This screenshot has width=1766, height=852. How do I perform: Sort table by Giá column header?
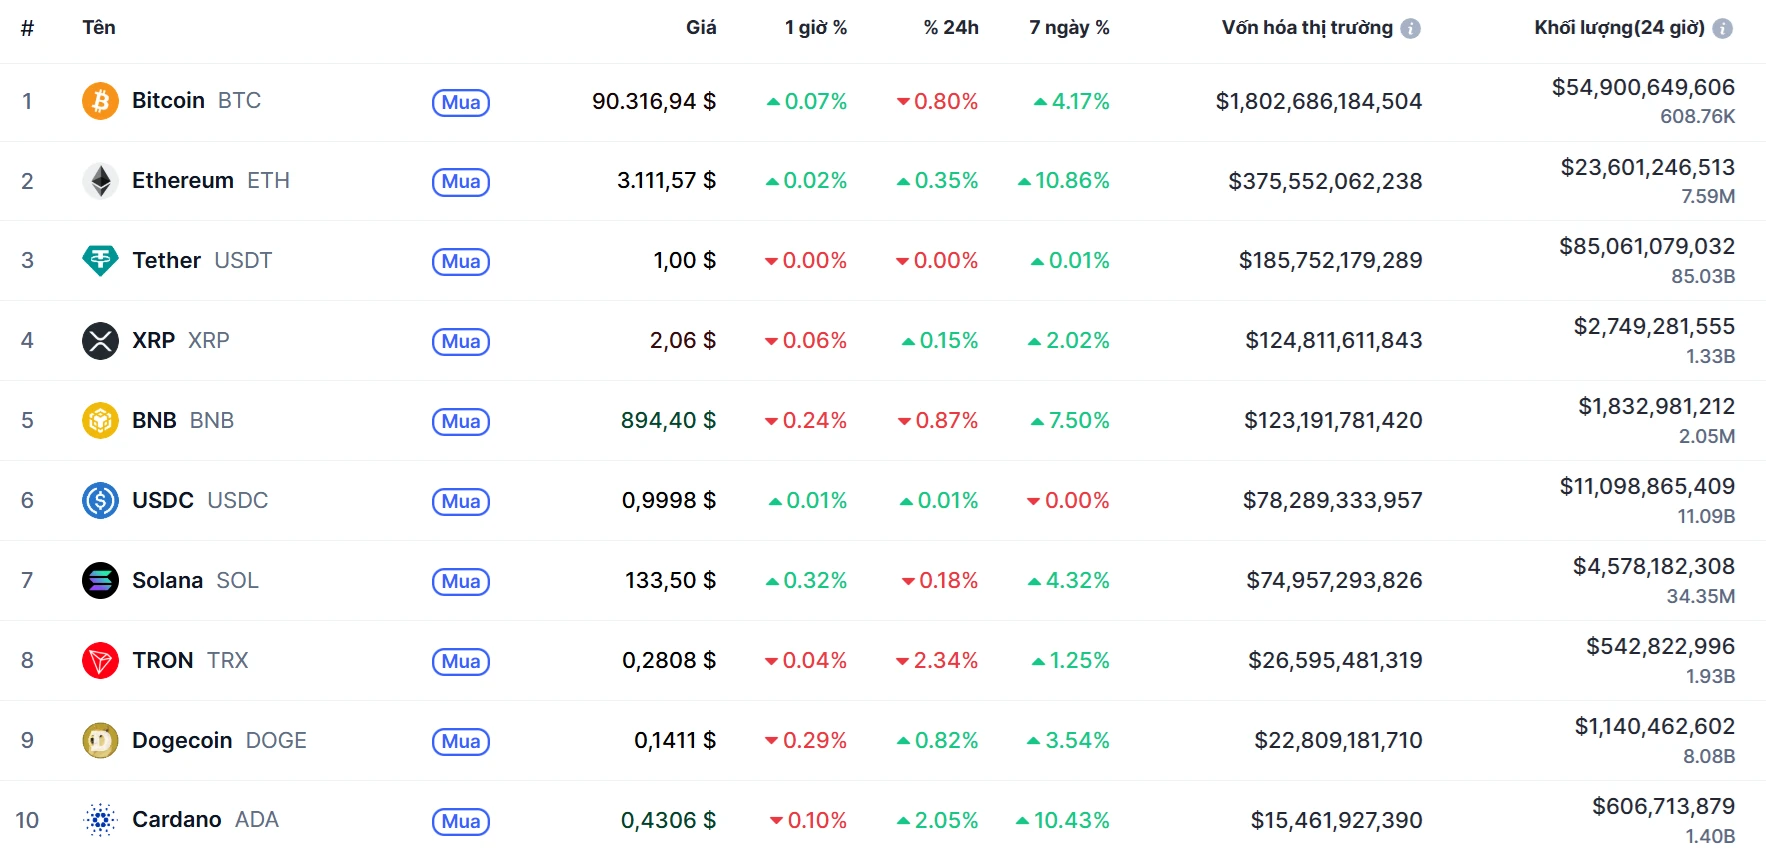tap(700, 28)
